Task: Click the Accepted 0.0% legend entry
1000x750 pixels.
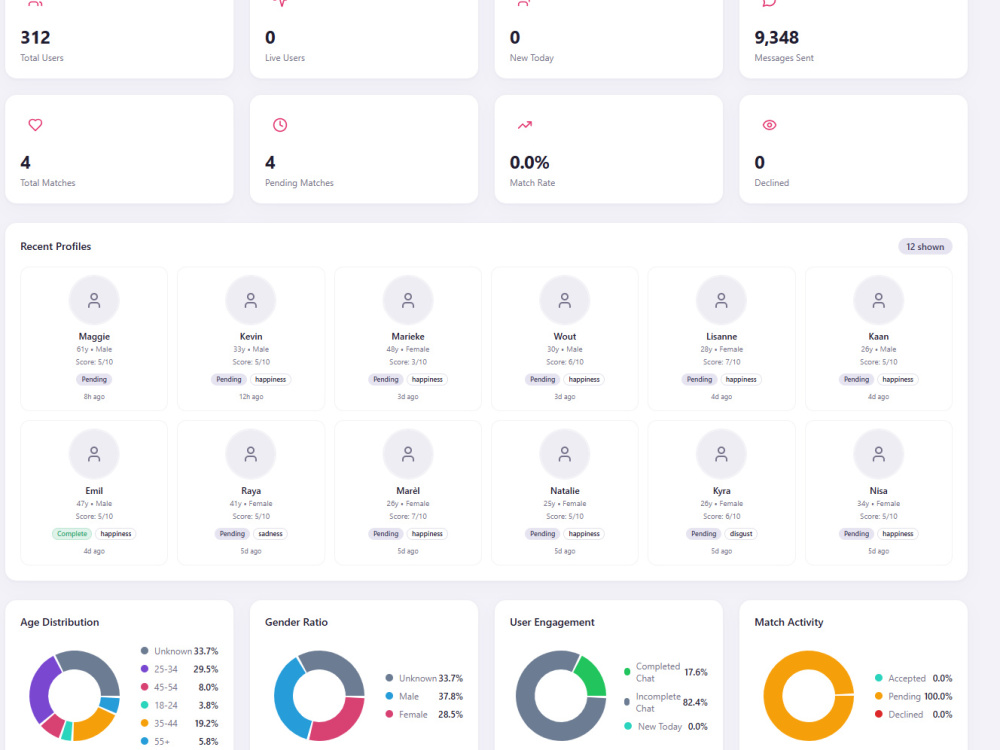Action: coord(913,678)
